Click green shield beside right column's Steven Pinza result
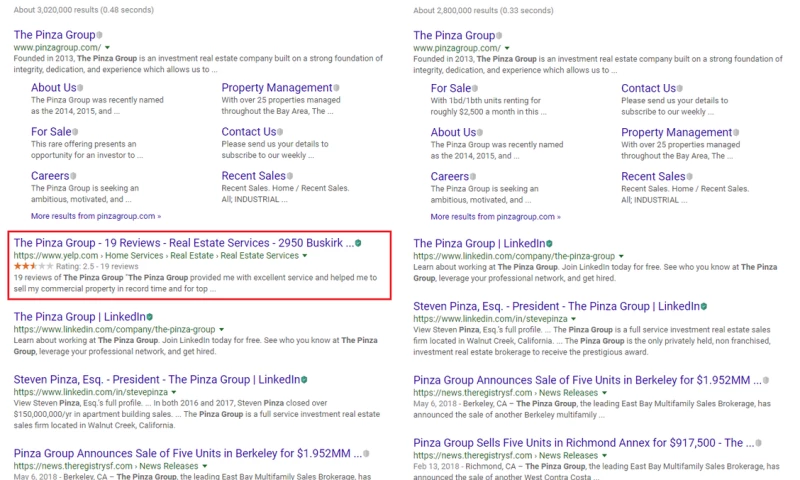Viewport: 800px width, 480px height. coord(704,307)
